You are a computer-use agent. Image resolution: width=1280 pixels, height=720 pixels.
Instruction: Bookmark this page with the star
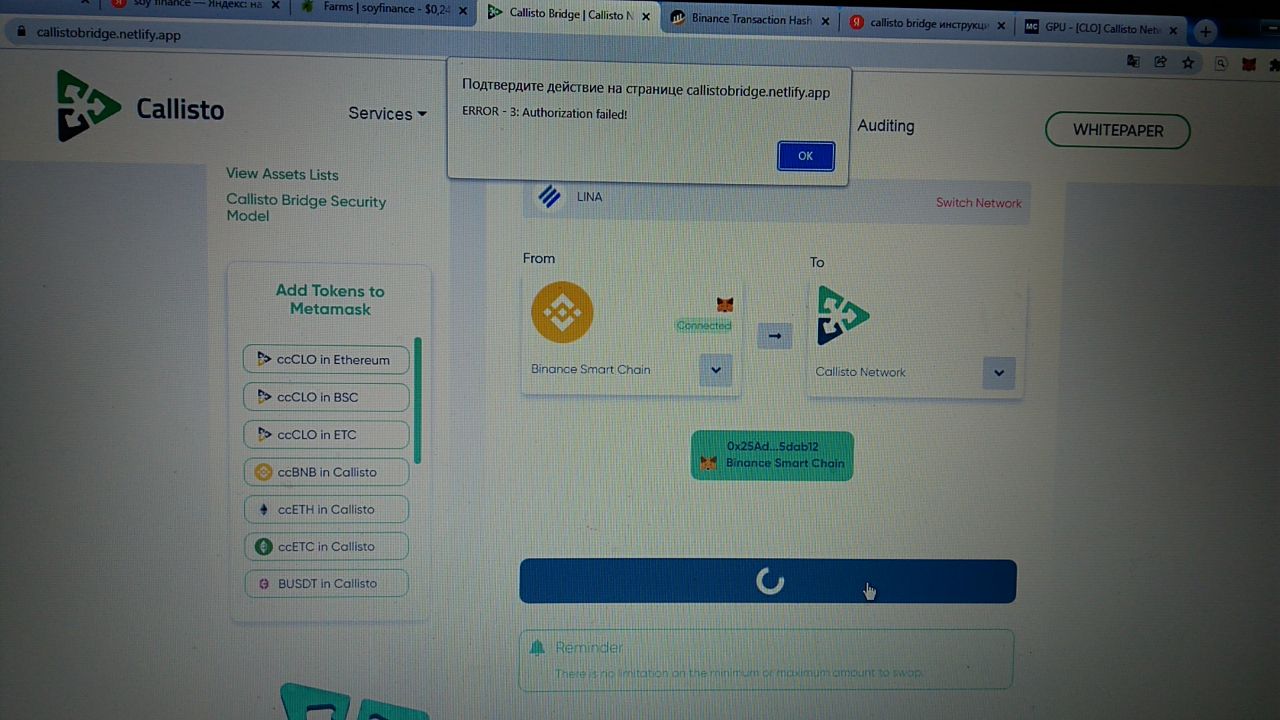coord(1188,63)
